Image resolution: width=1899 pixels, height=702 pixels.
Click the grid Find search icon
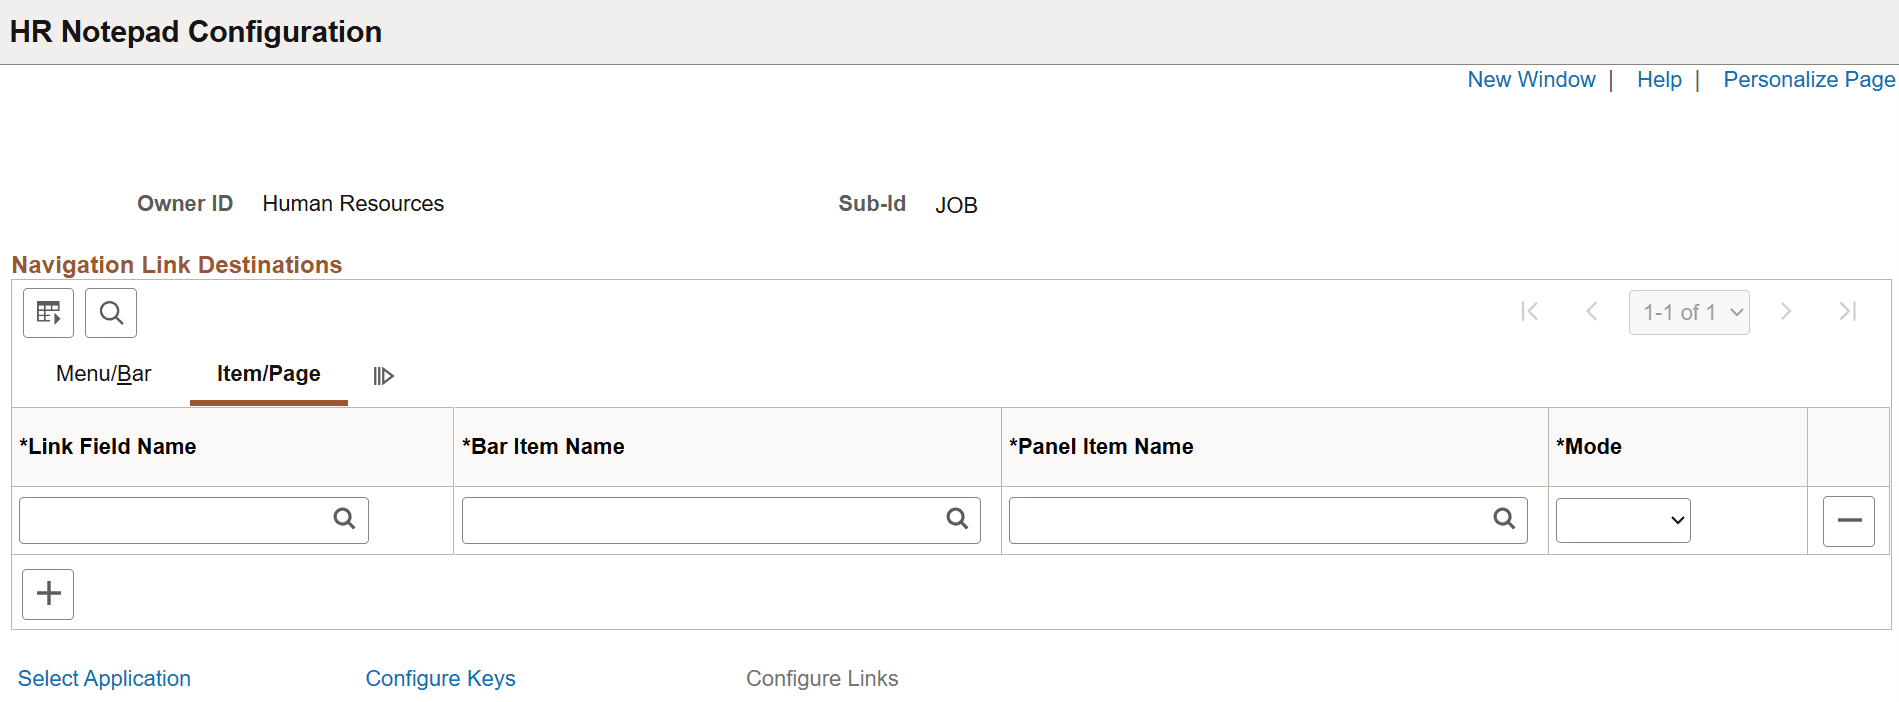click(111, 313)
